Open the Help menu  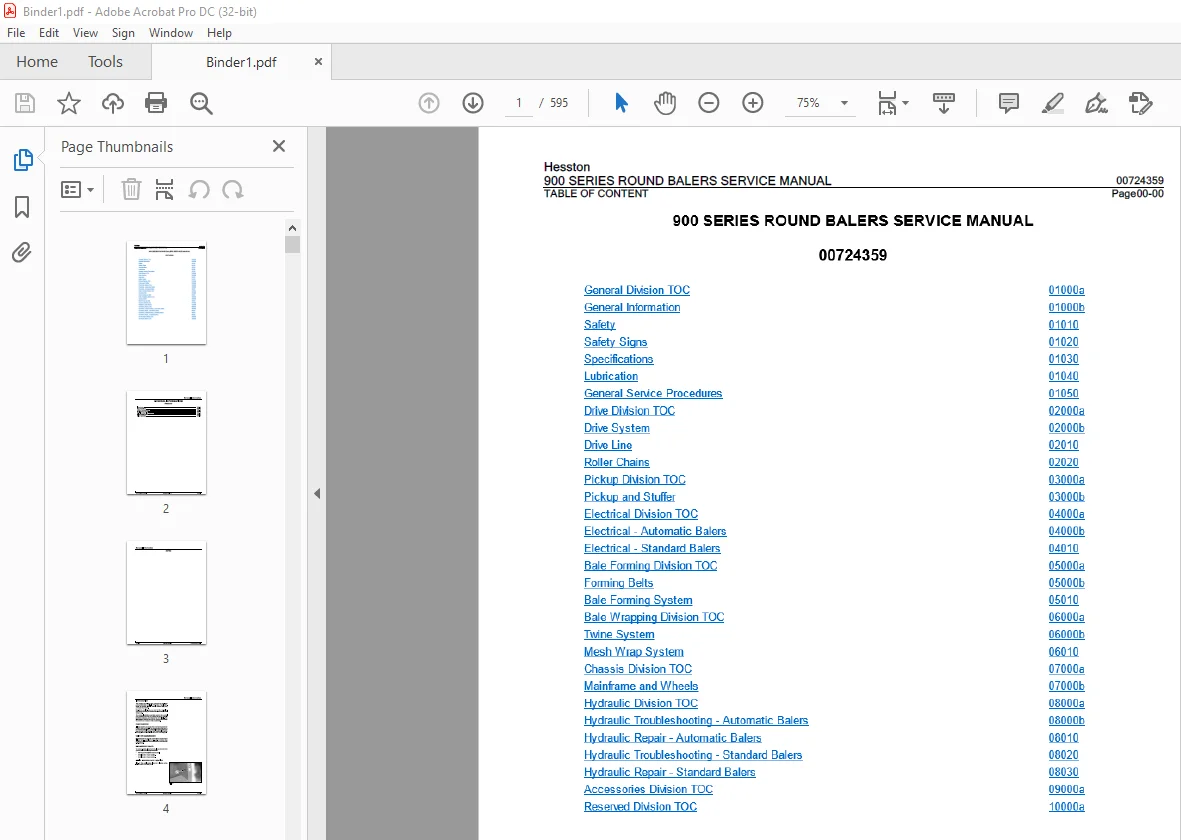(x=219, y=32)
